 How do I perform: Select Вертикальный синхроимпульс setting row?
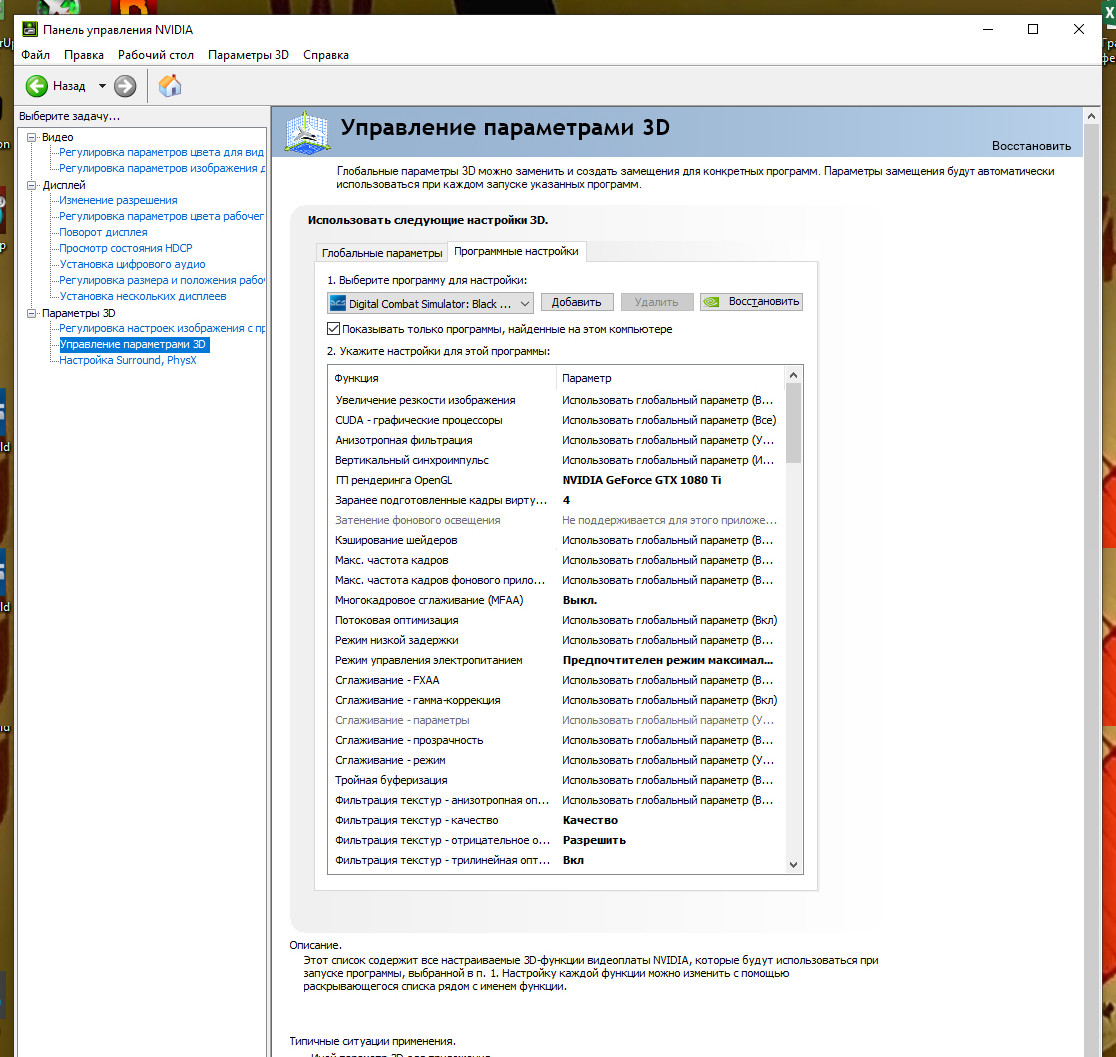point(557,460)
